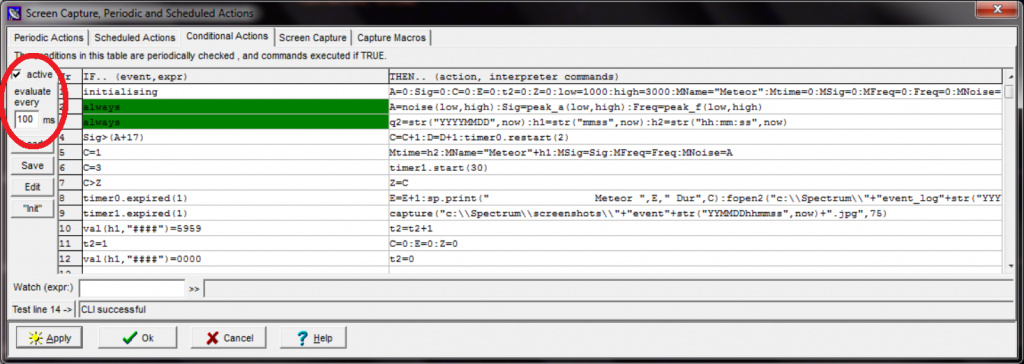The width and height of the screenshot is (1024, 364).
Task: Select the 't2=1' condition cell
Action: (235, 244)
